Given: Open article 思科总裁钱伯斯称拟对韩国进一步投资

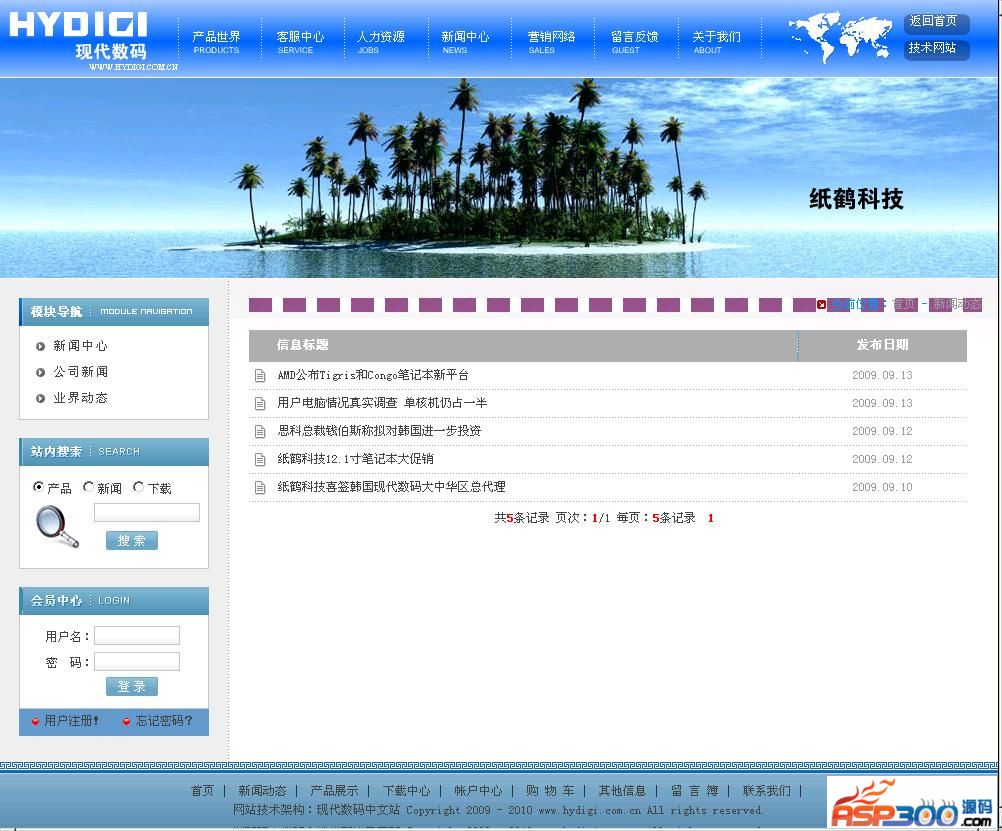Looking at the screenshot, I should click(379, 431).
